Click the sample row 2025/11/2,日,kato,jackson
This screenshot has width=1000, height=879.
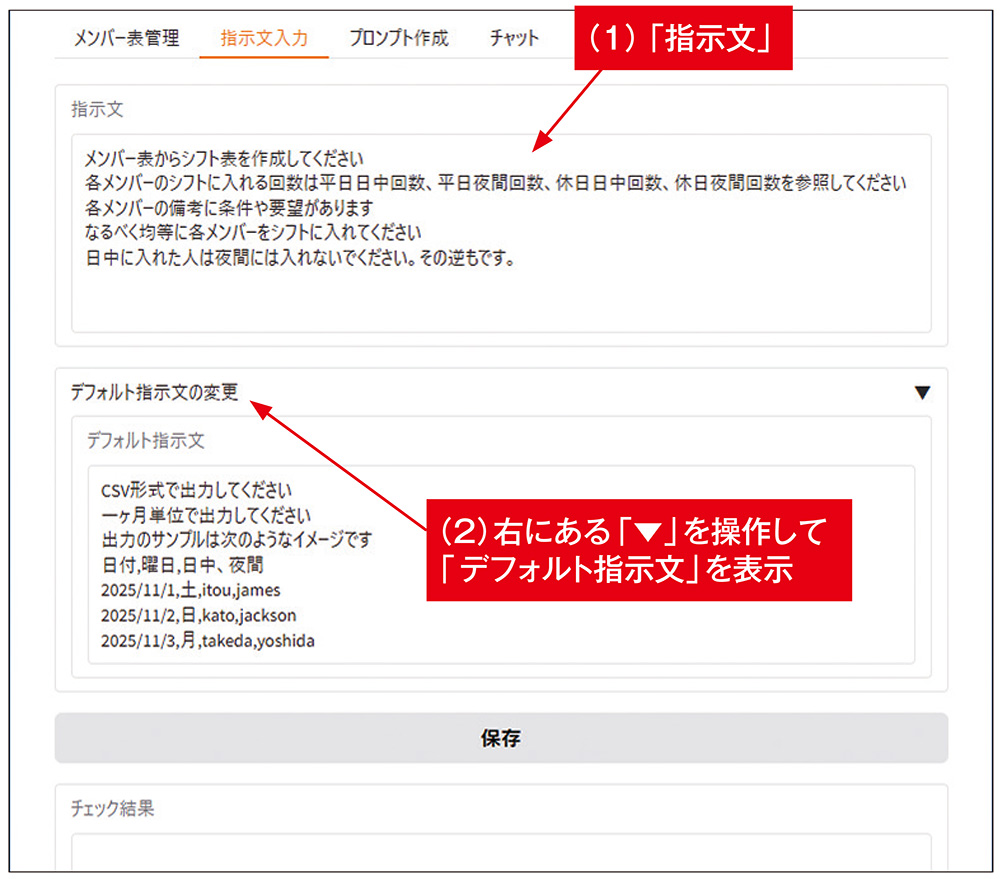point(198,616)
